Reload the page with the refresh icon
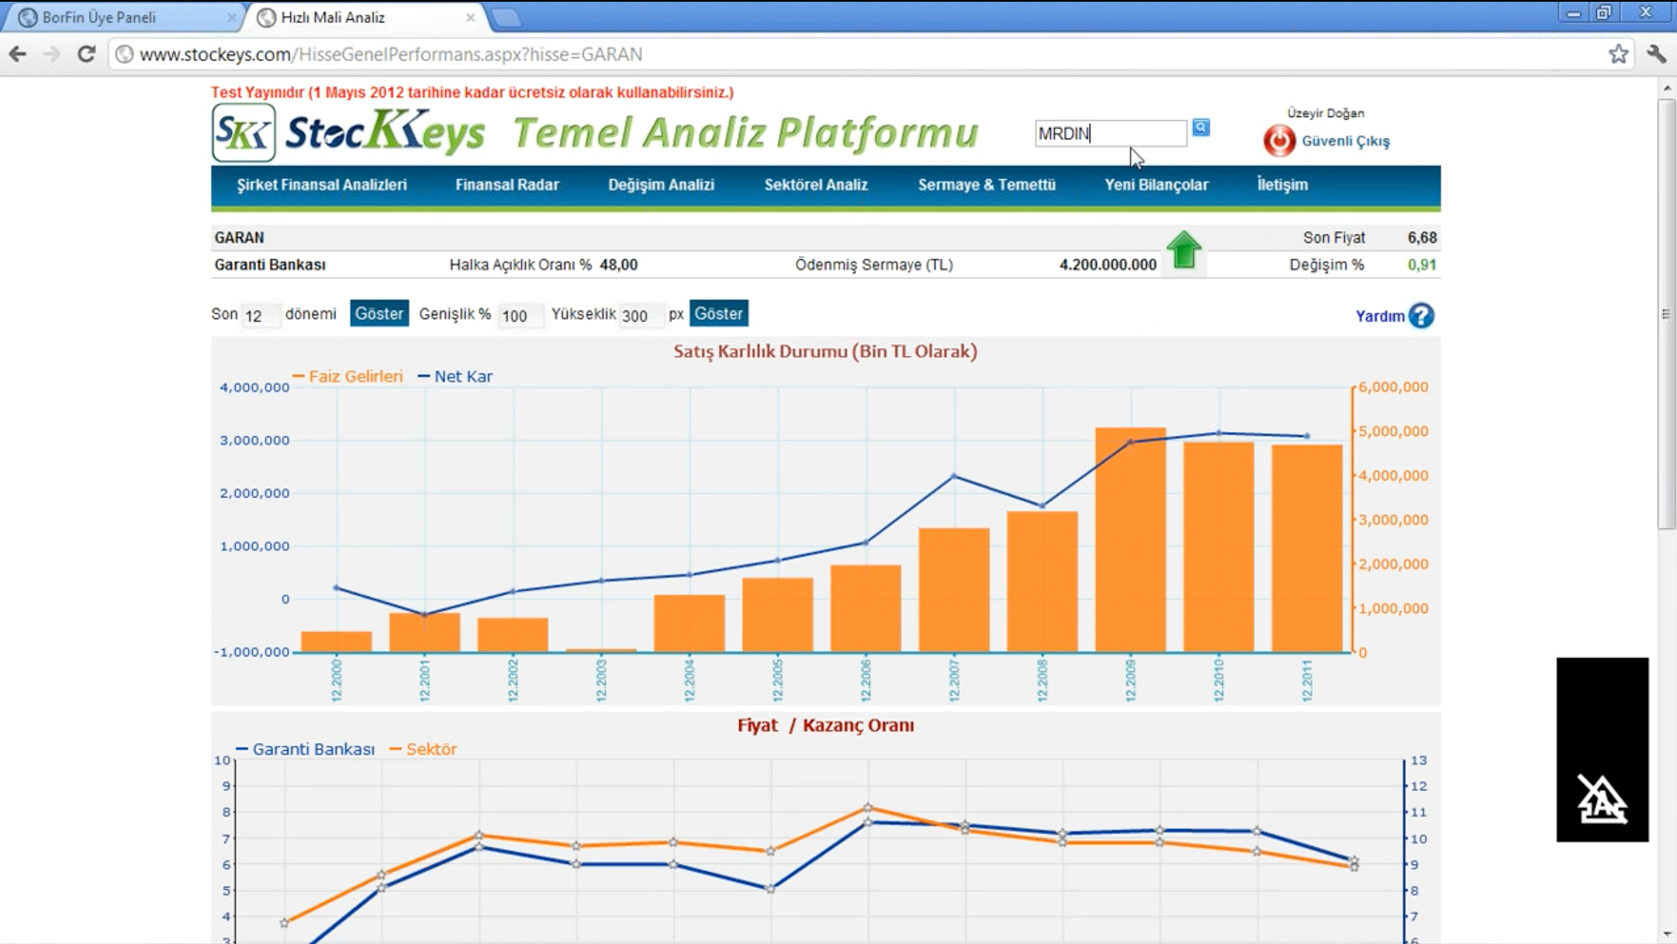 86,54
